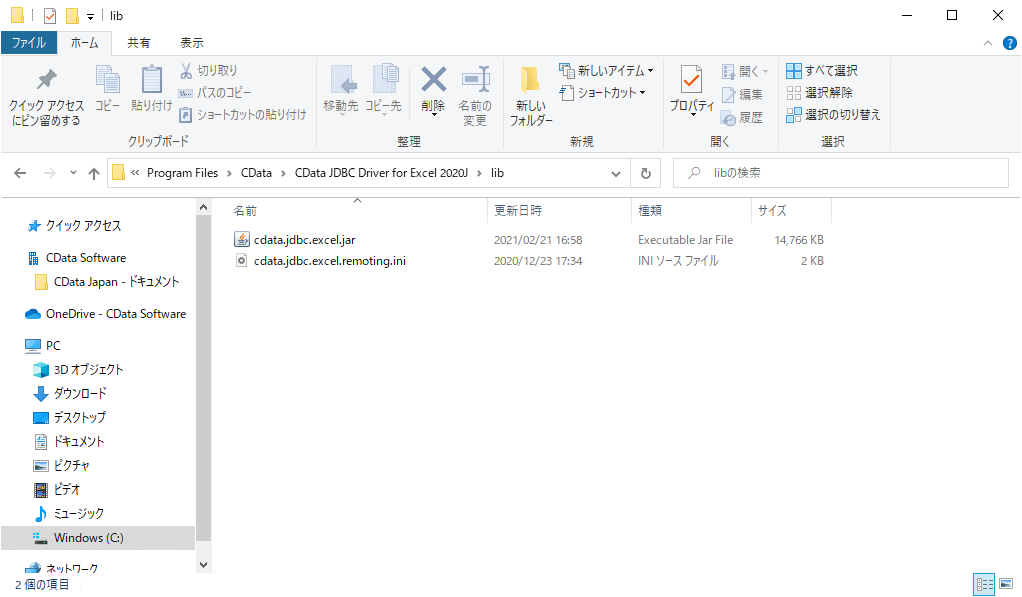Click Select none (選択解除)
This screenshot has width=1022, height=597.
[x=819, y=93]
